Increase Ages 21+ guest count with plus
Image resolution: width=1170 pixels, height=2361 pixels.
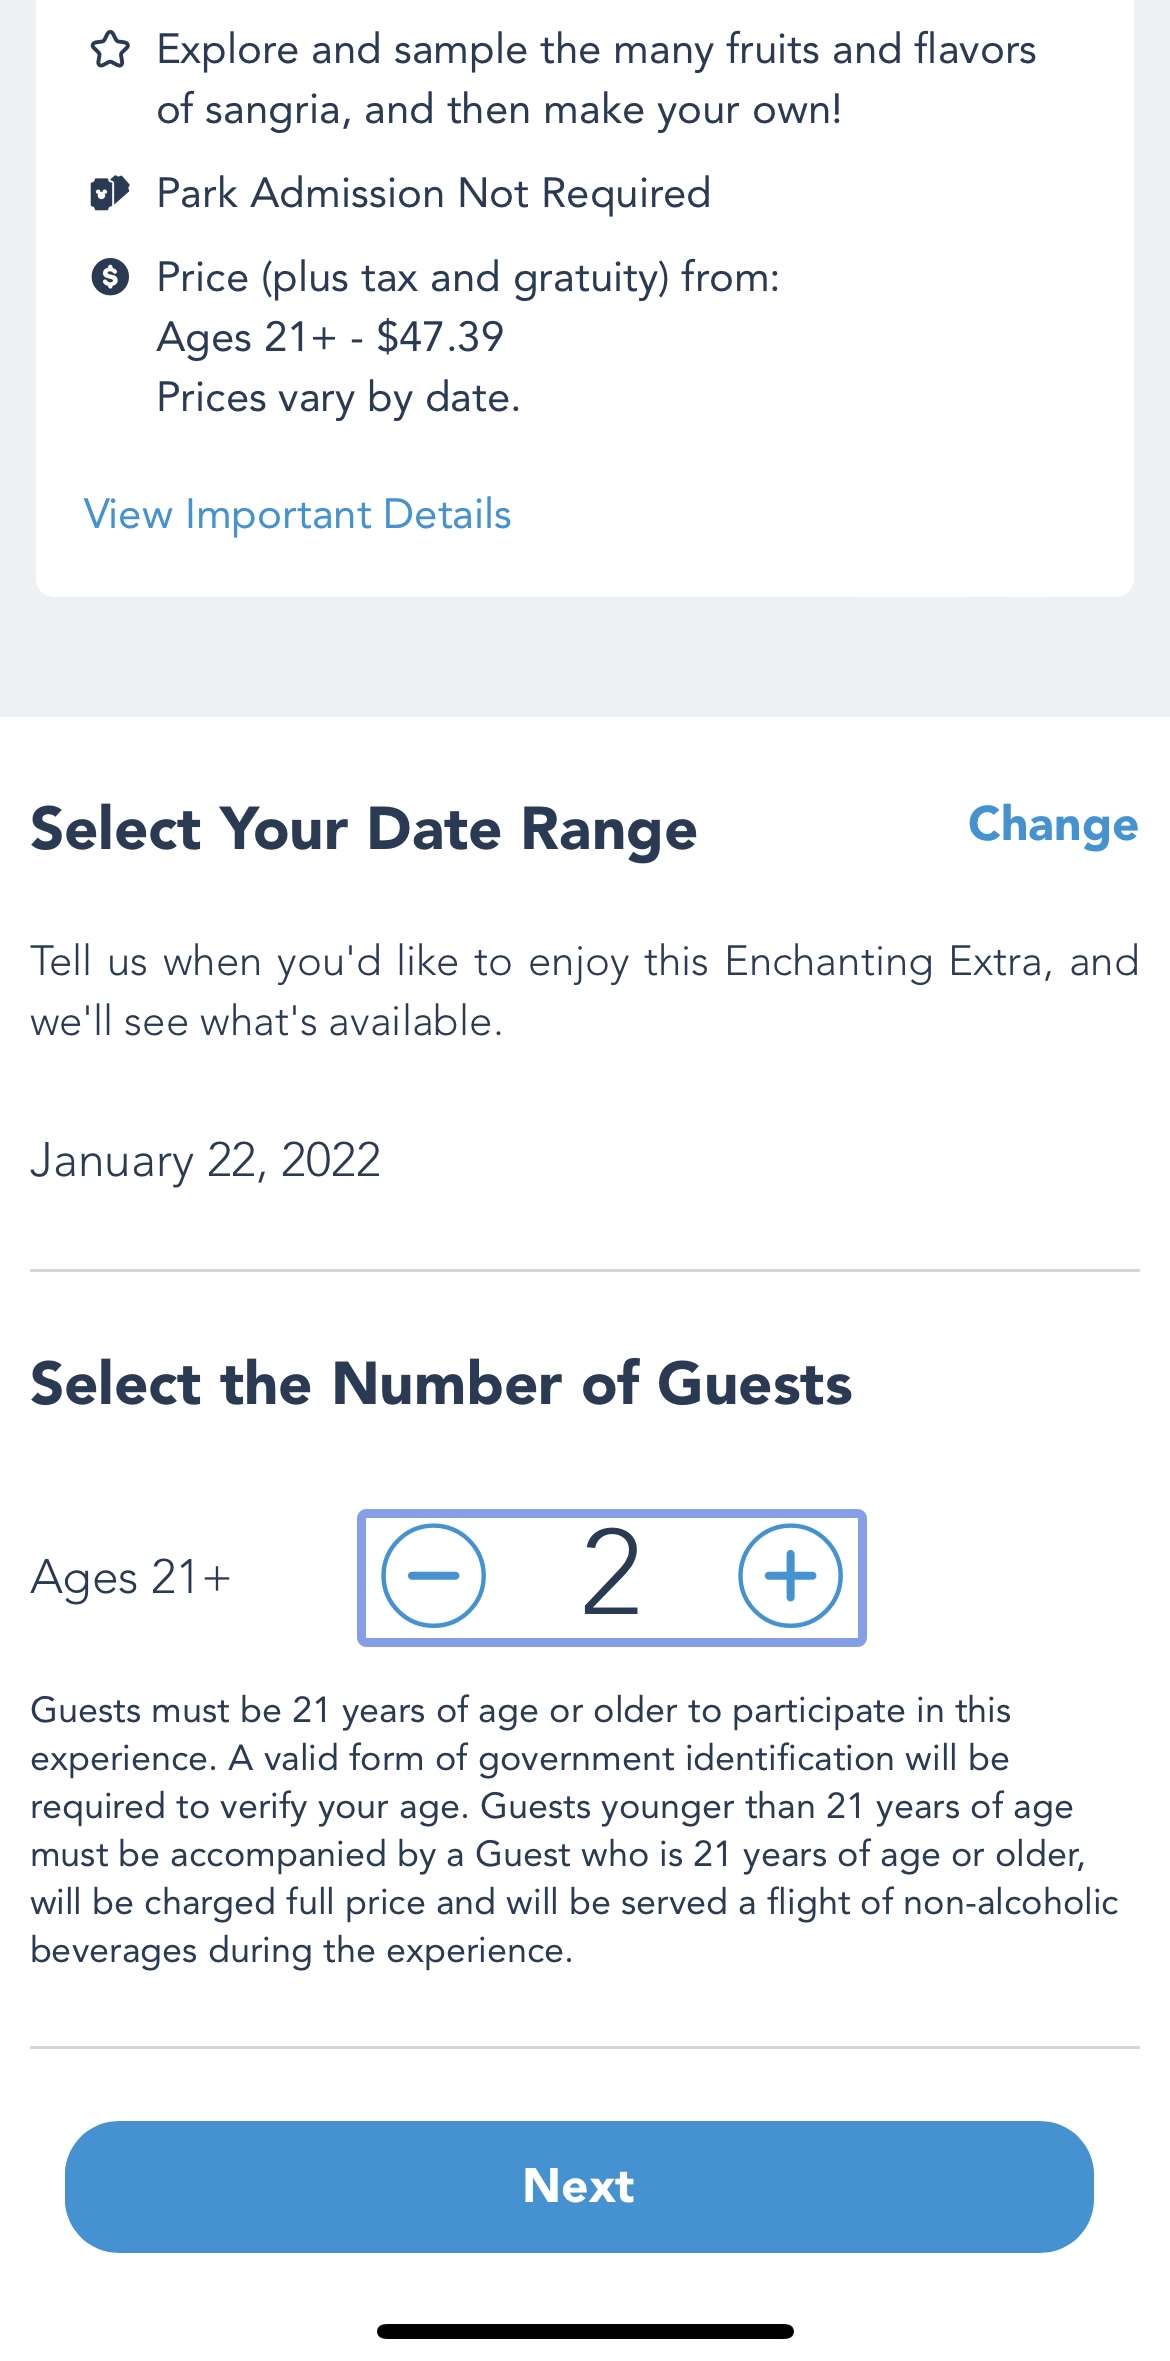[790, 1576]
